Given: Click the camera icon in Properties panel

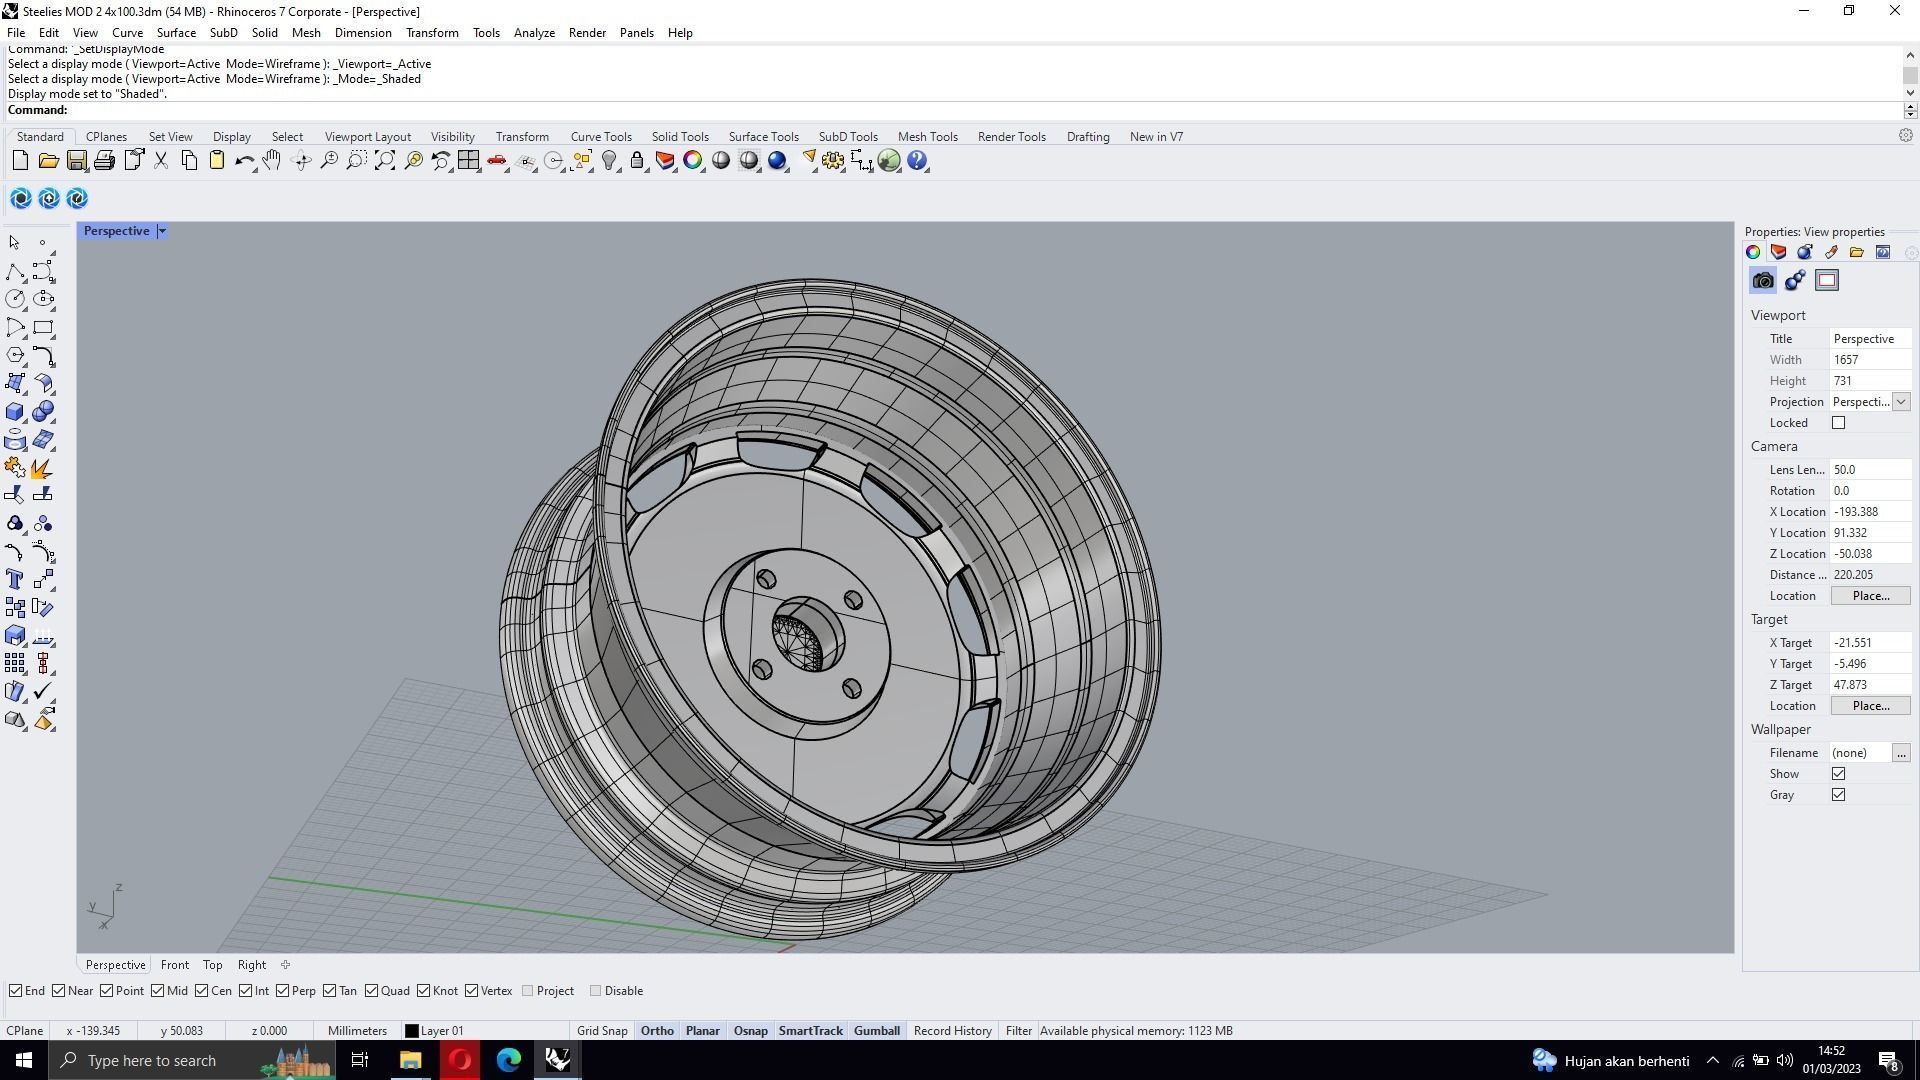Looking at the screenshot, I should pyautogui.click(x=1763, y=281).
